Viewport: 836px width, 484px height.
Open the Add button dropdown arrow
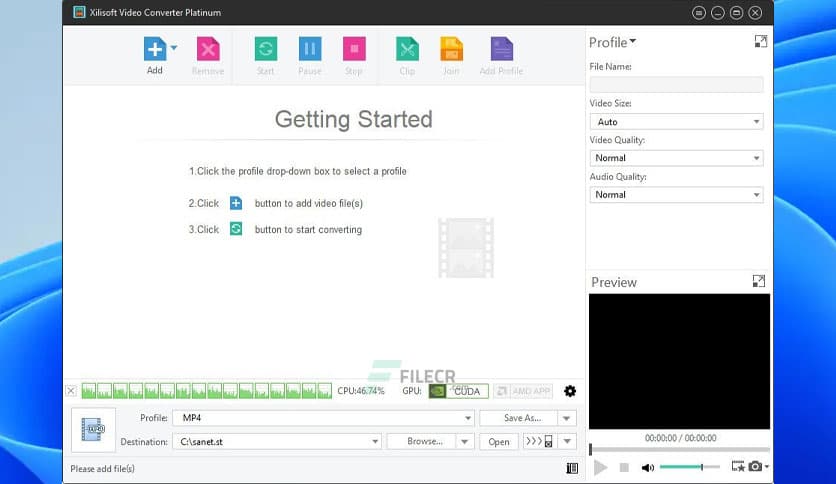[174, 48]
